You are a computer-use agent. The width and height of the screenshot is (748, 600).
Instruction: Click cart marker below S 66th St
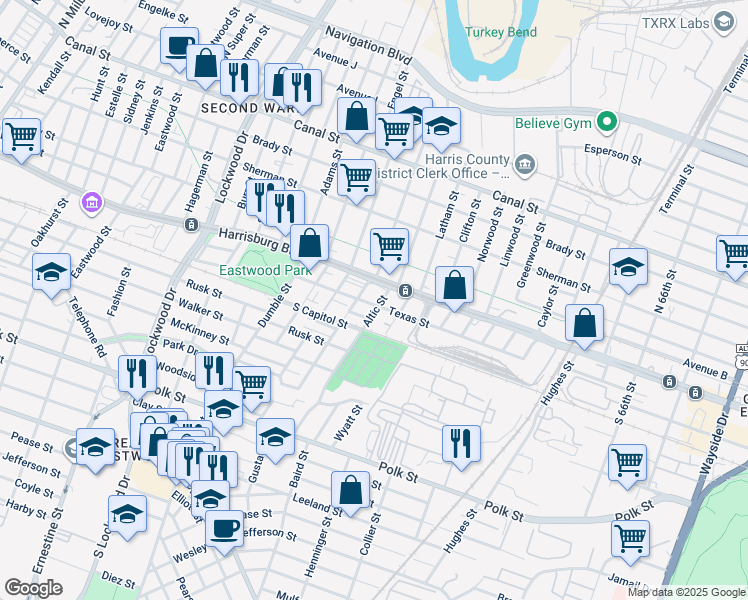point(627,465)
